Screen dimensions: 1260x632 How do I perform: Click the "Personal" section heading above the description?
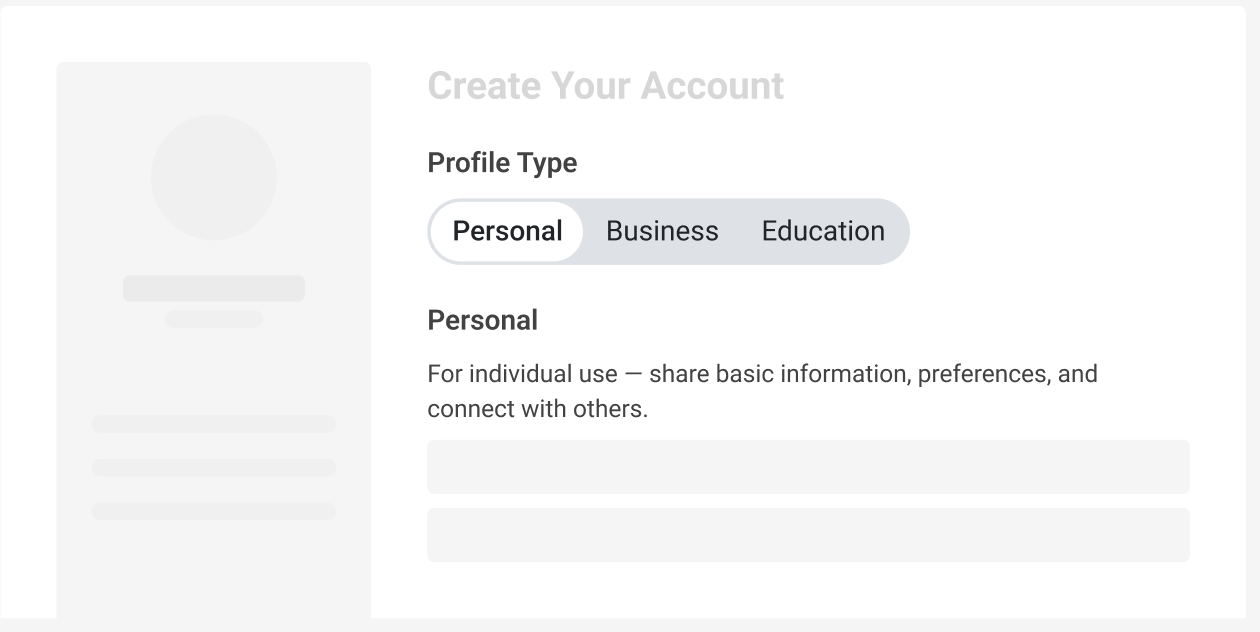pyautogui.click(x=482, y=320)
